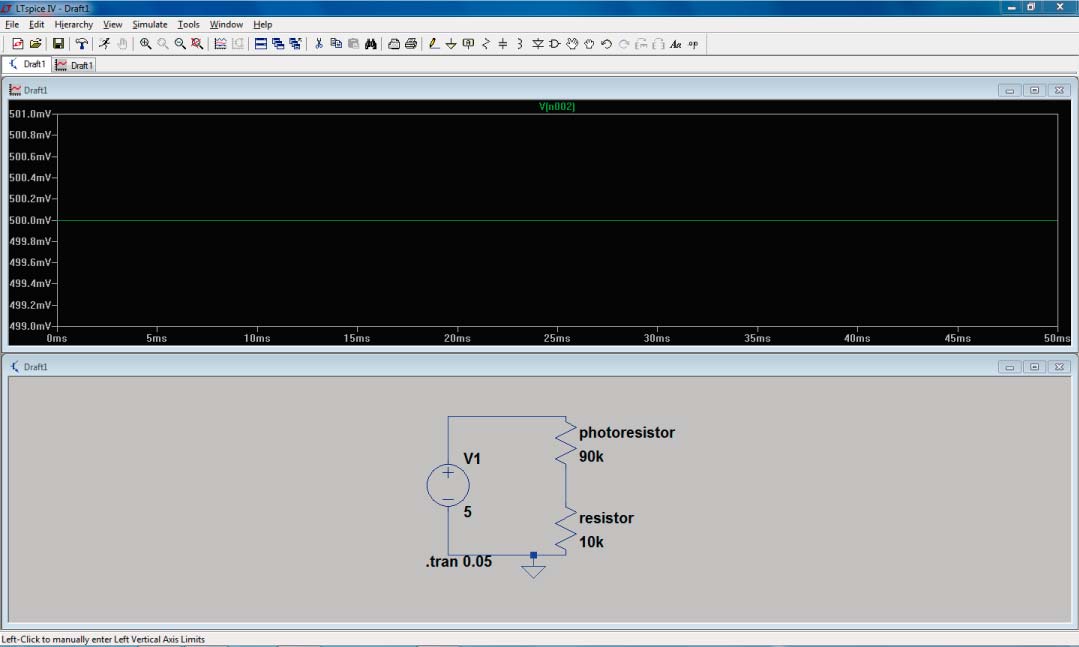Click the Mirror icon in the toolbar
Screen dimensions: 1079x647
[659, 44]
